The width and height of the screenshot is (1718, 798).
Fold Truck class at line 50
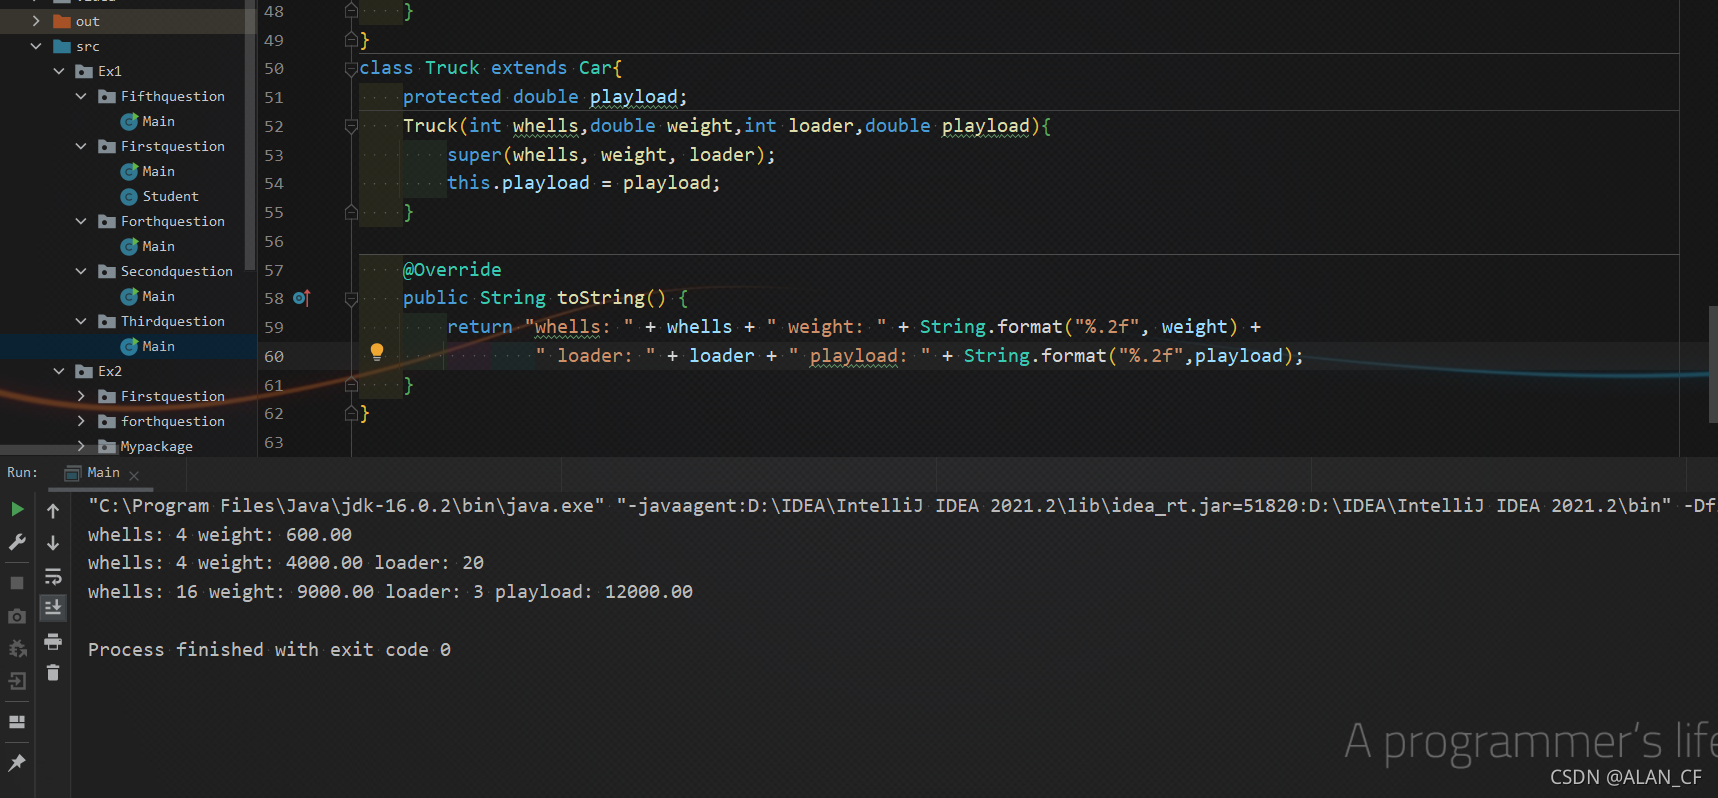(351, 68)
